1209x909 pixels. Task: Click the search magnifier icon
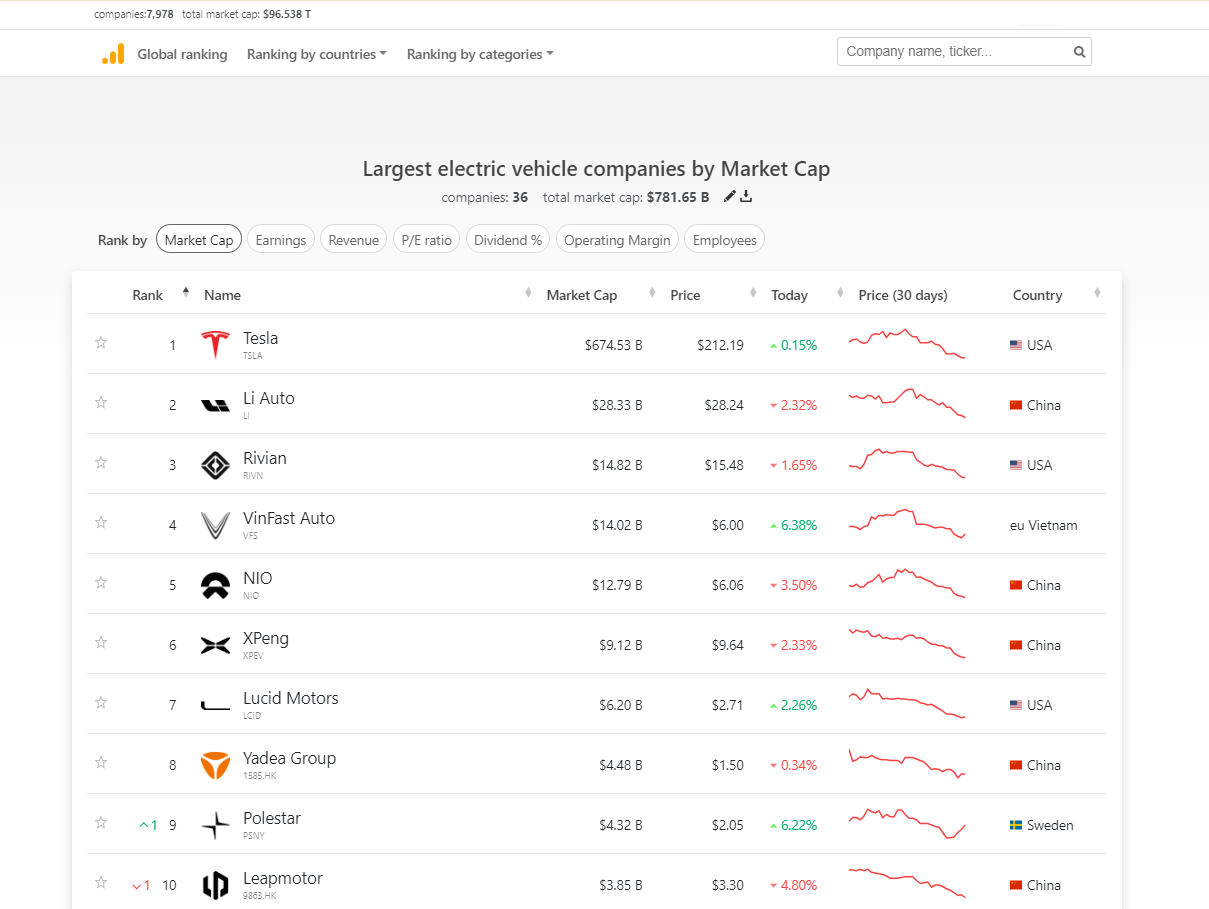coord(1079,52)
